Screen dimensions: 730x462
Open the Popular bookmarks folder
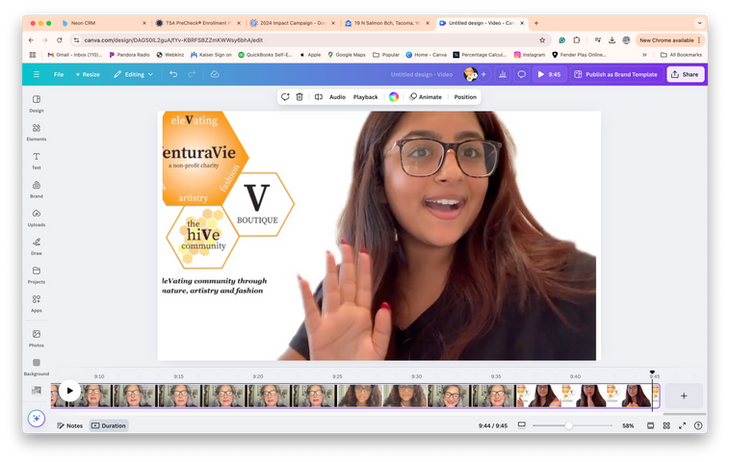pyautogui.click(x=386, y=54)
